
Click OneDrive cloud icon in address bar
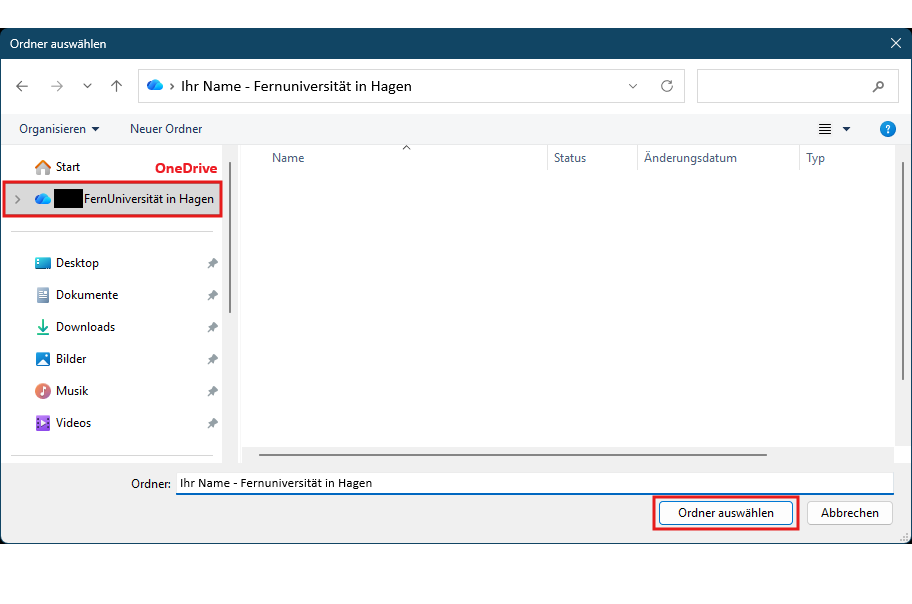tap(155, 86)
